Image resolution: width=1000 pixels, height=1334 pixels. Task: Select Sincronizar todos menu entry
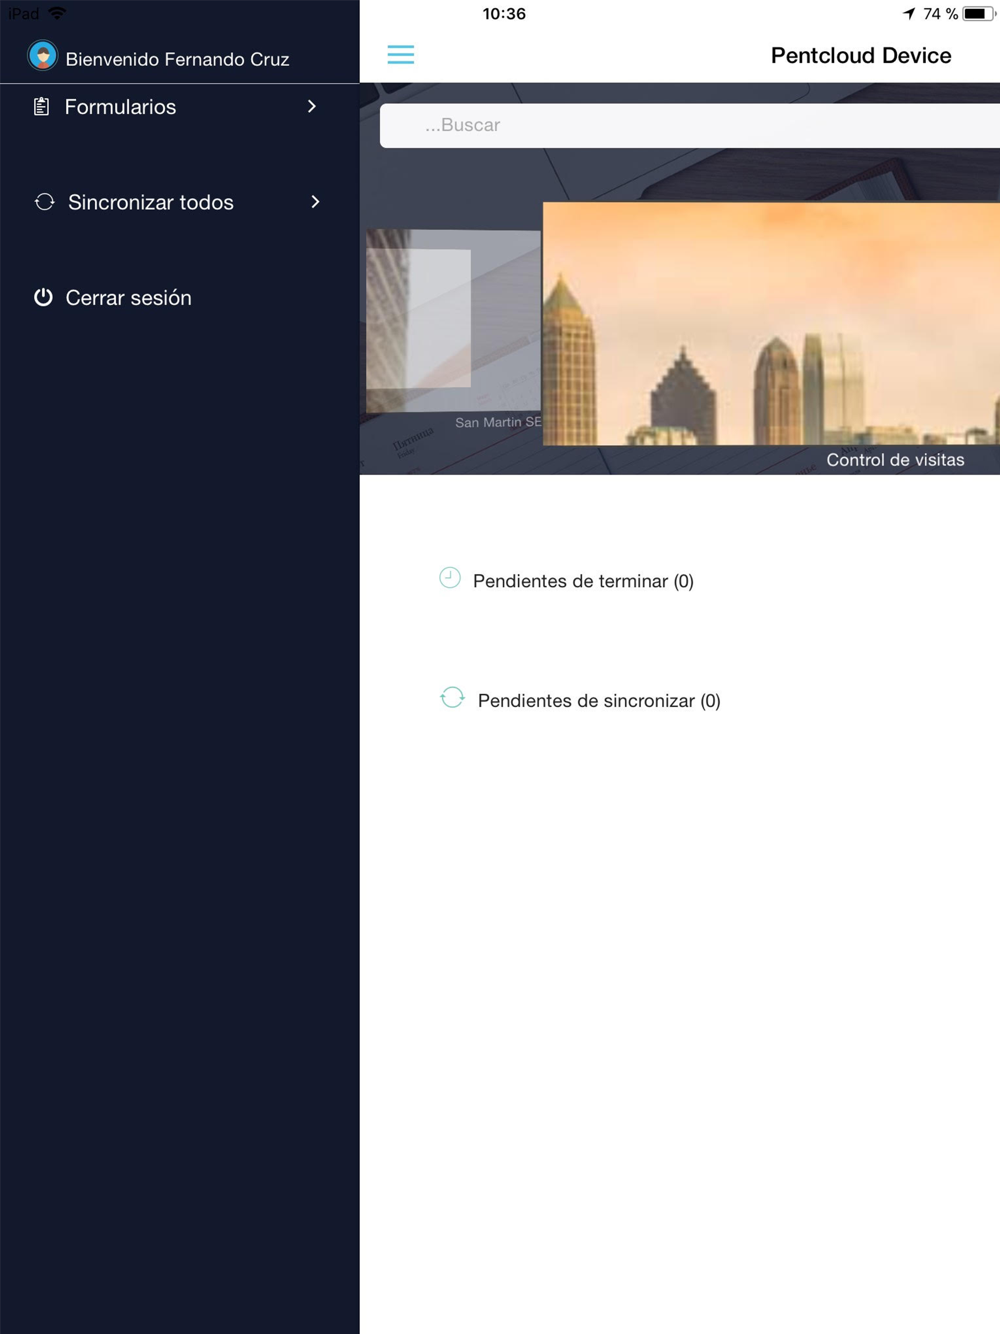[180, 202]
